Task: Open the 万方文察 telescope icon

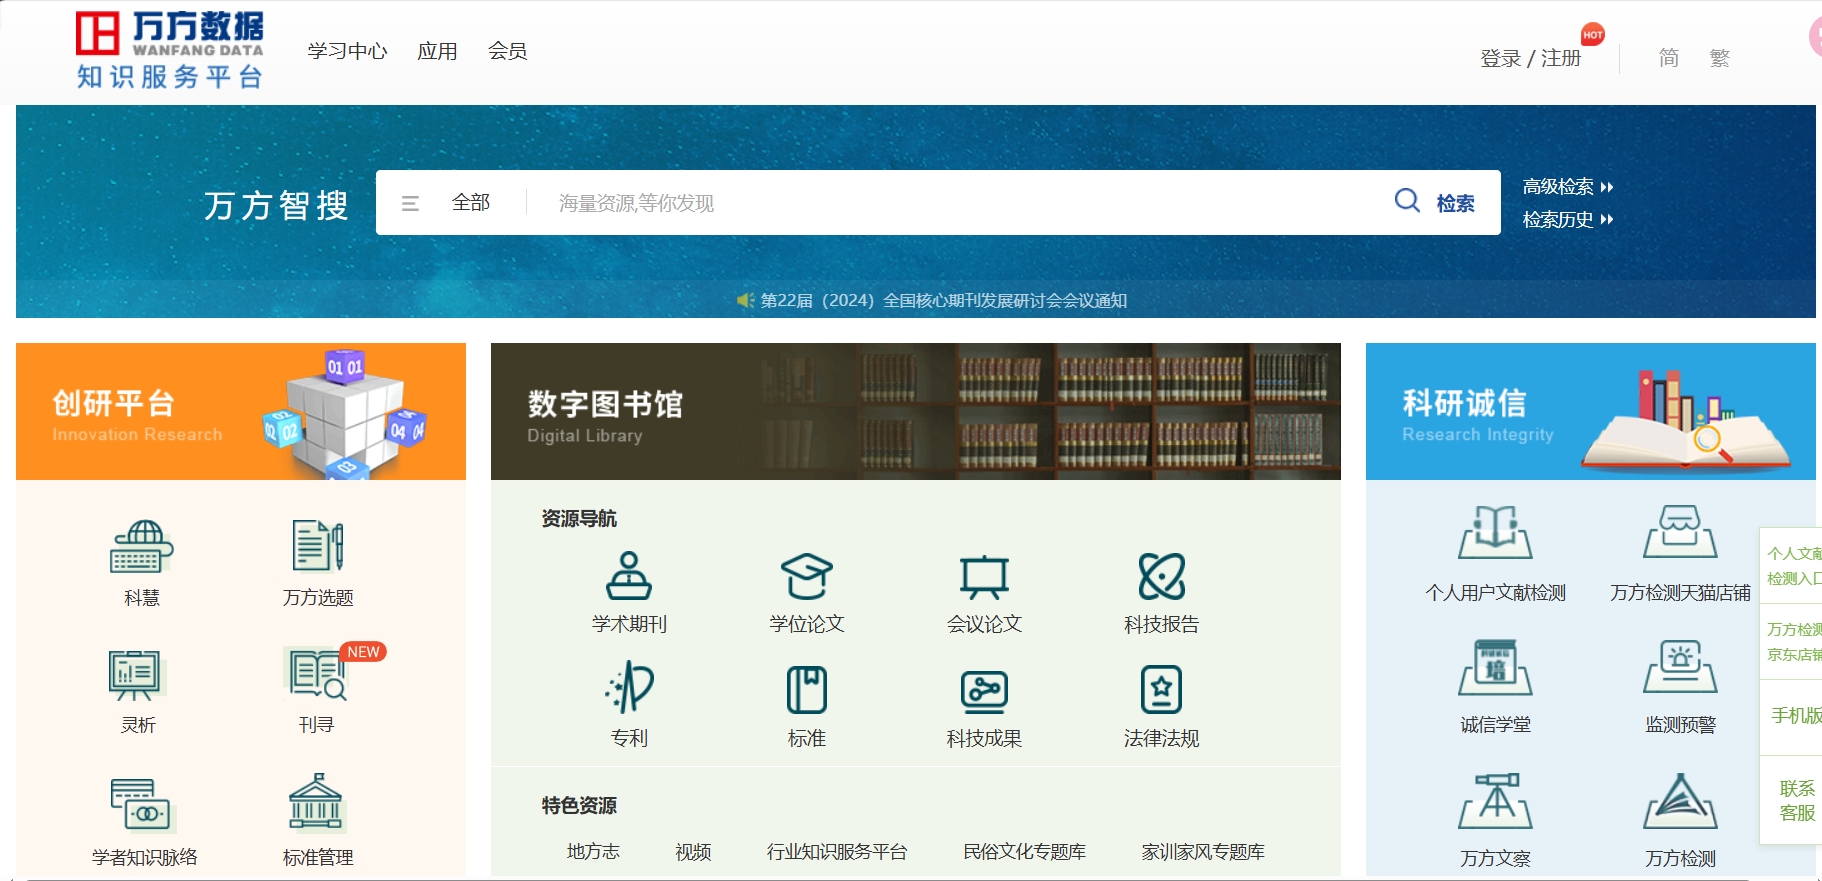Action: tap(1495, 801)
